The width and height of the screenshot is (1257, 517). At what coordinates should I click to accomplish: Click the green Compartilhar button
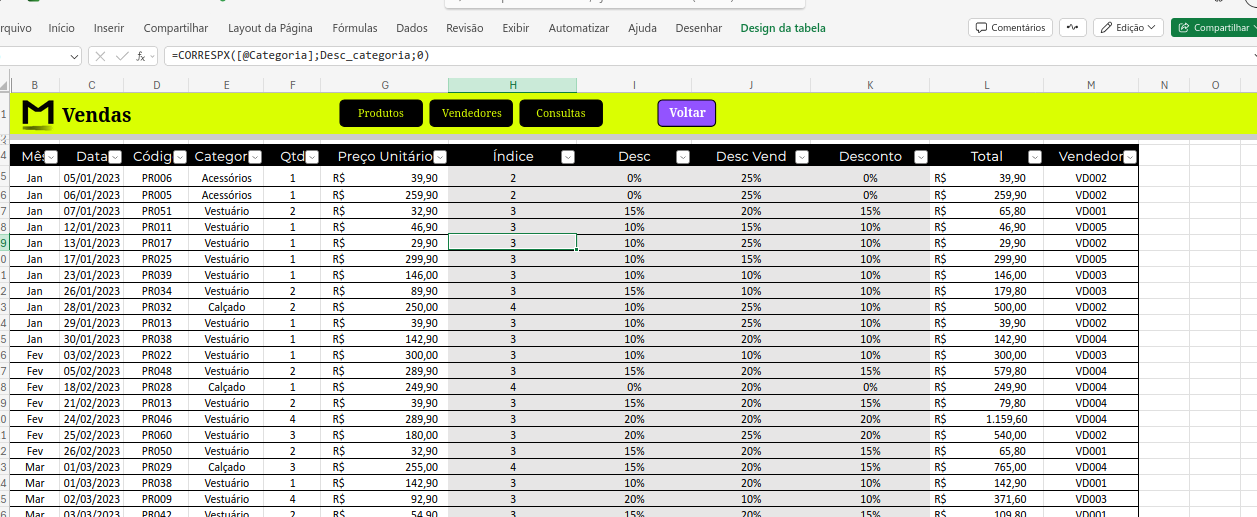1213,28
